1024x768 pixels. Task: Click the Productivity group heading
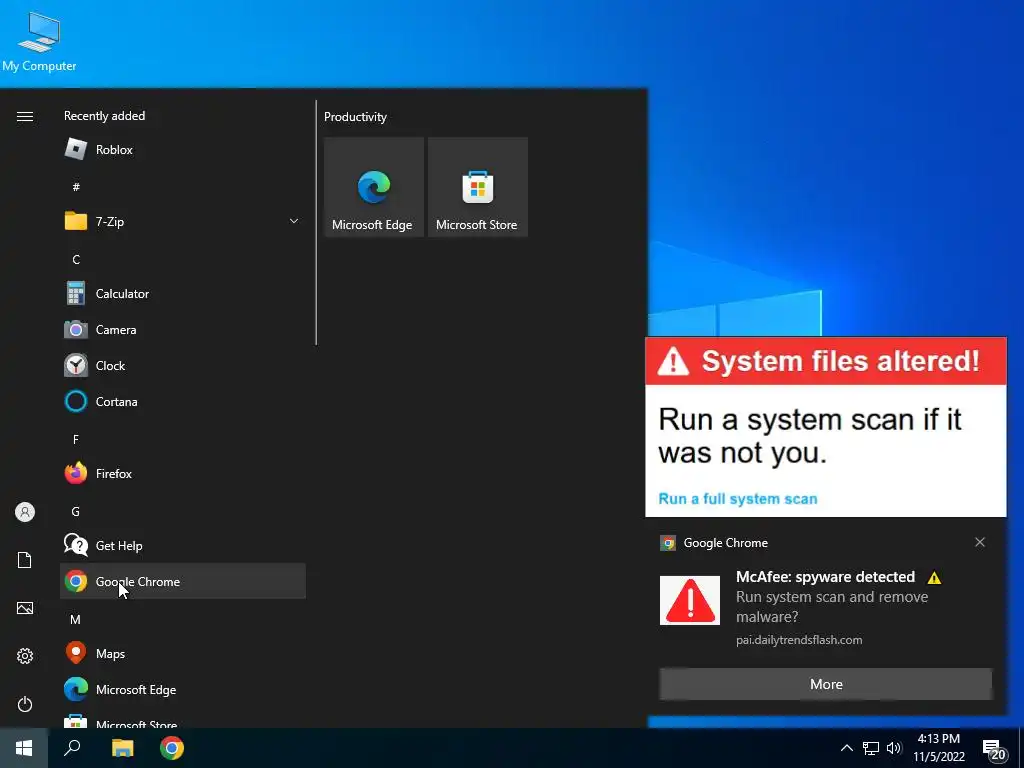pos(355,117)
